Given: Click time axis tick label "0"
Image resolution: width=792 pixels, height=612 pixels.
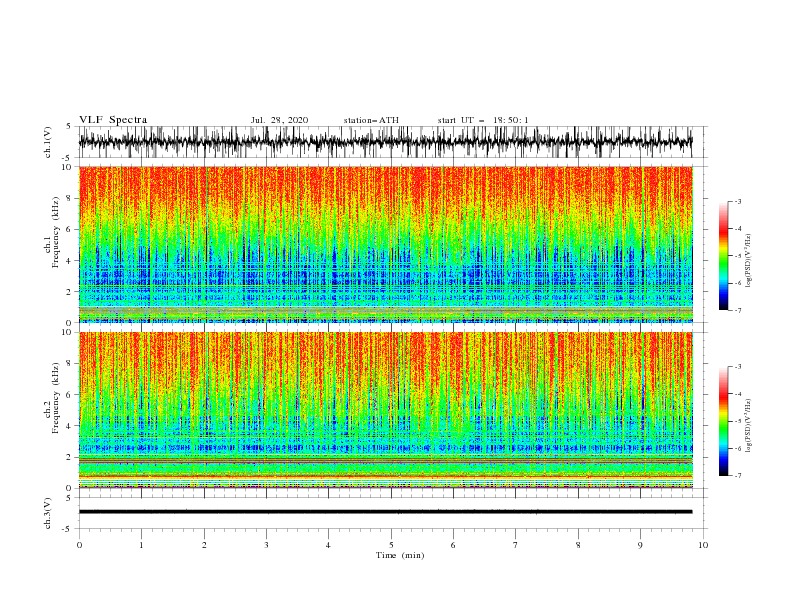Looking at the screenshot, I should pyautogui.click(x=79, y=545).
